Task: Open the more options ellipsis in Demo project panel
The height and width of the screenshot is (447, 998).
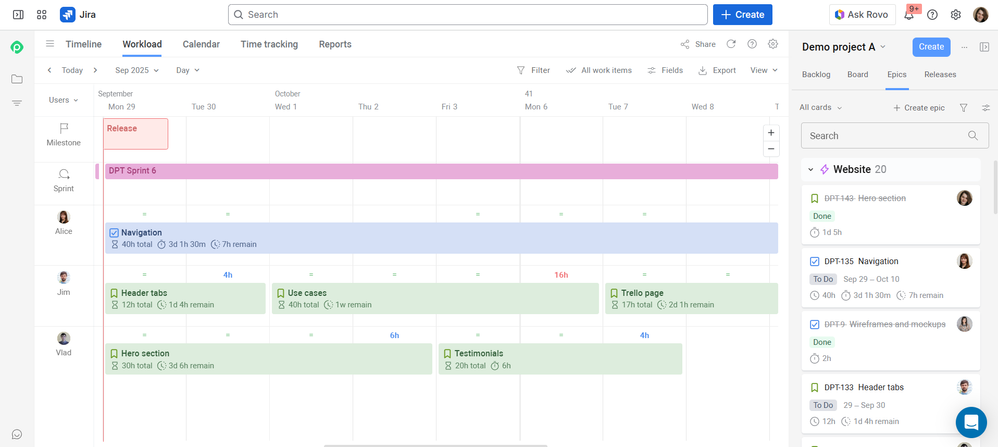Action: coord(964,47)
